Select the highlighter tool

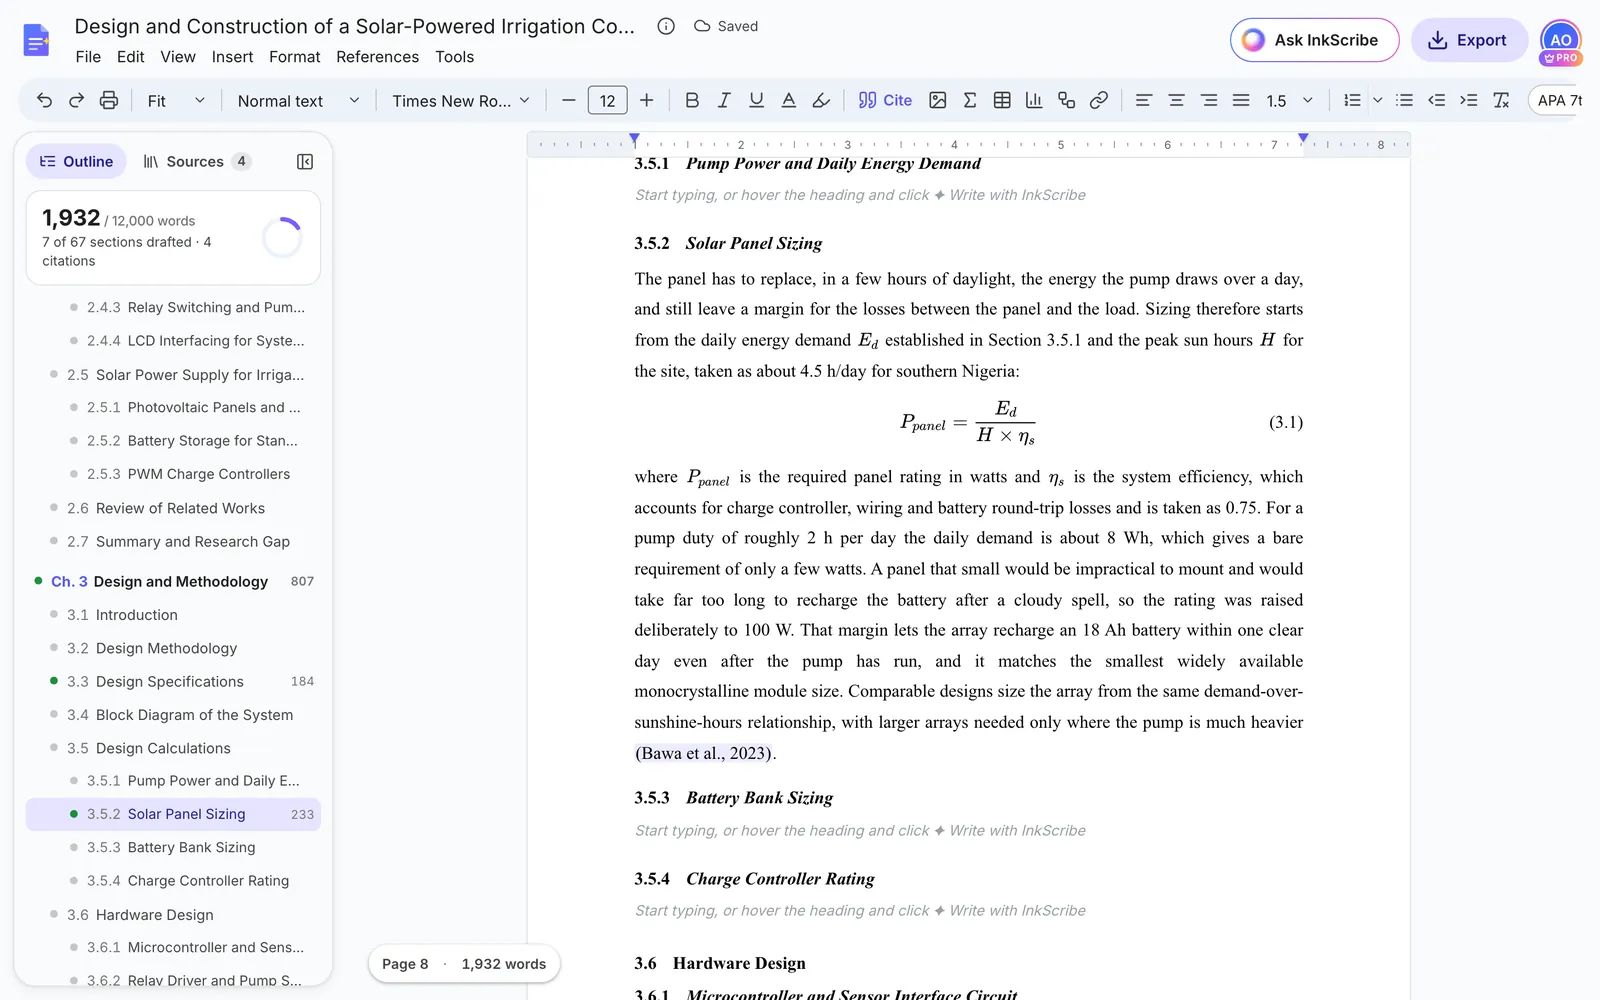pos(821,100)
